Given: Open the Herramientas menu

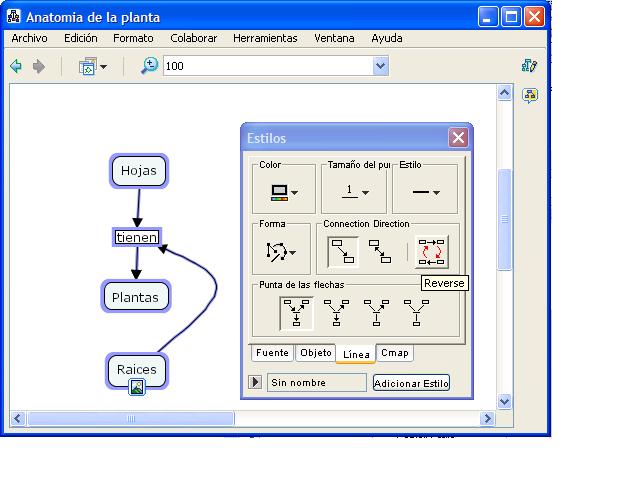Looking at the screenshot, I should [x=265, y=38].
